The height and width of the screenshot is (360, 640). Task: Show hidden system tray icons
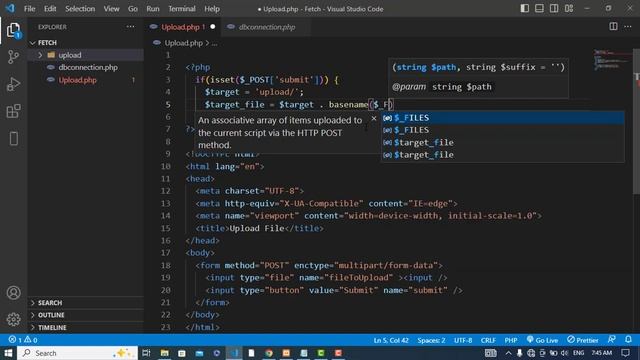pos(508,353)
